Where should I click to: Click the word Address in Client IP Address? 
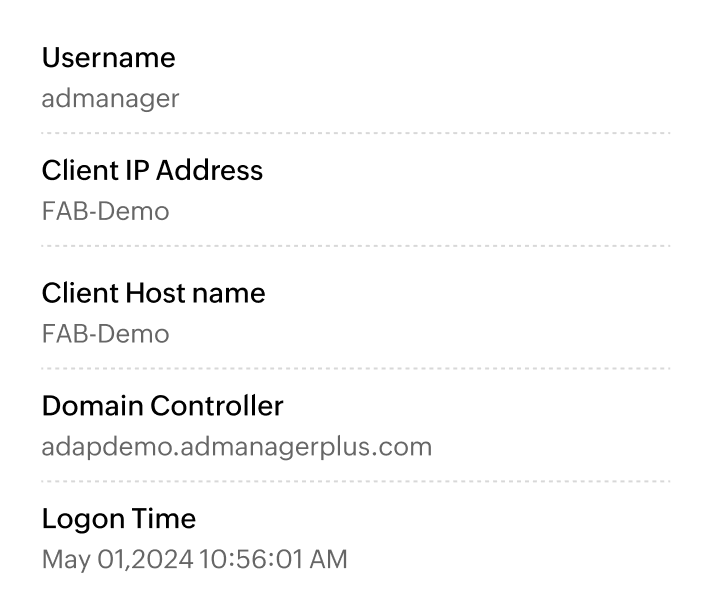coord(216,171)
